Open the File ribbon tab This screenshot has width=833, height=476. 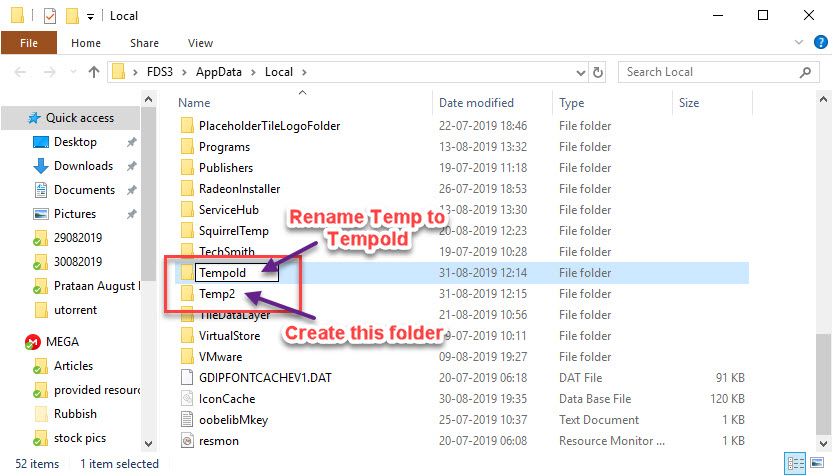[x=29, y=43]
